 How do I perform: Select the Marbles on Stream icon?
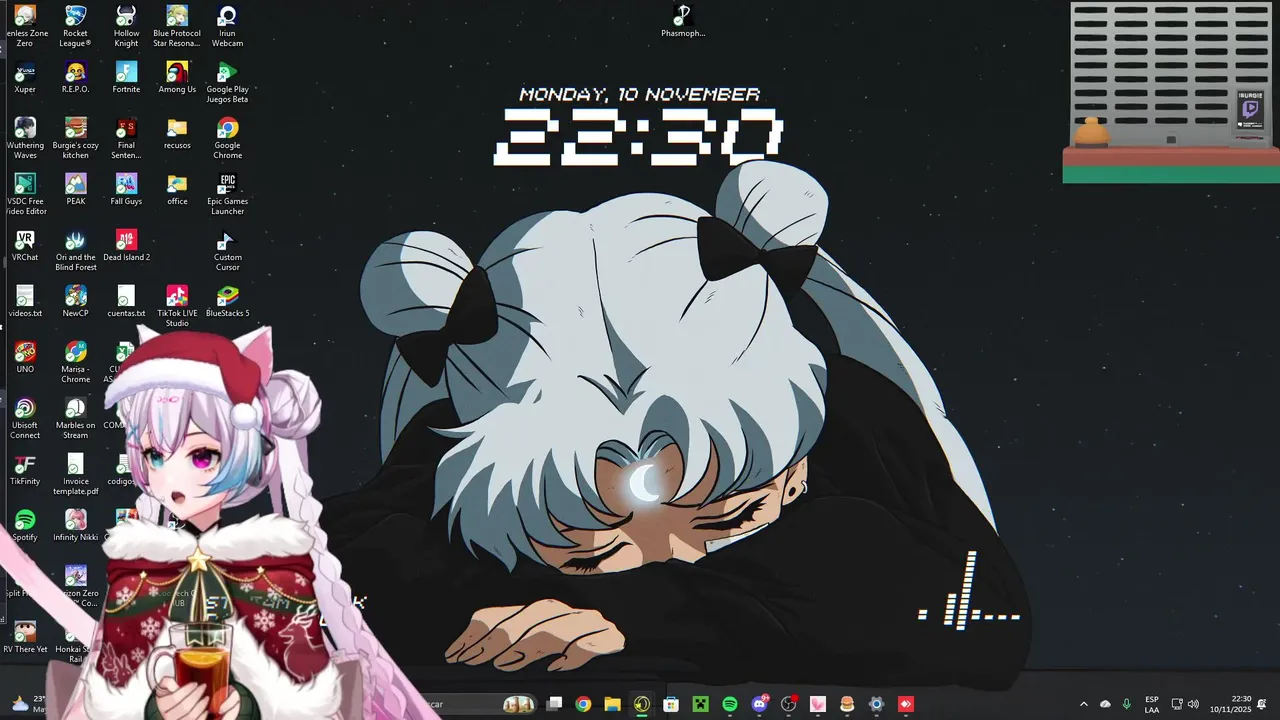pyautogui.click(x=75, y=418)
